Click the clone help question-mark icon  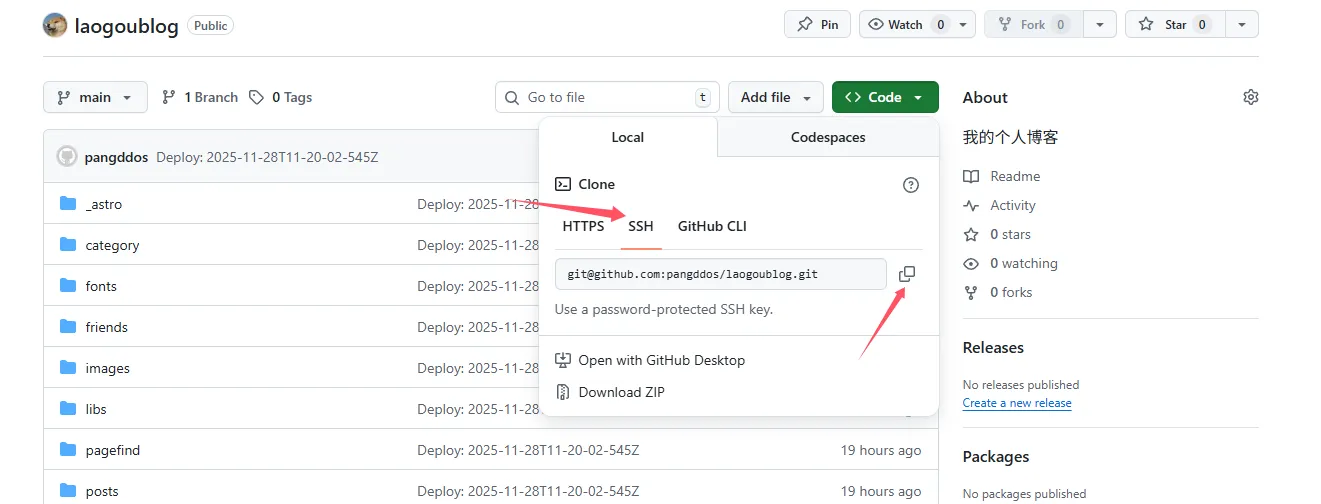pyautogui.click(x=910, y=185)
